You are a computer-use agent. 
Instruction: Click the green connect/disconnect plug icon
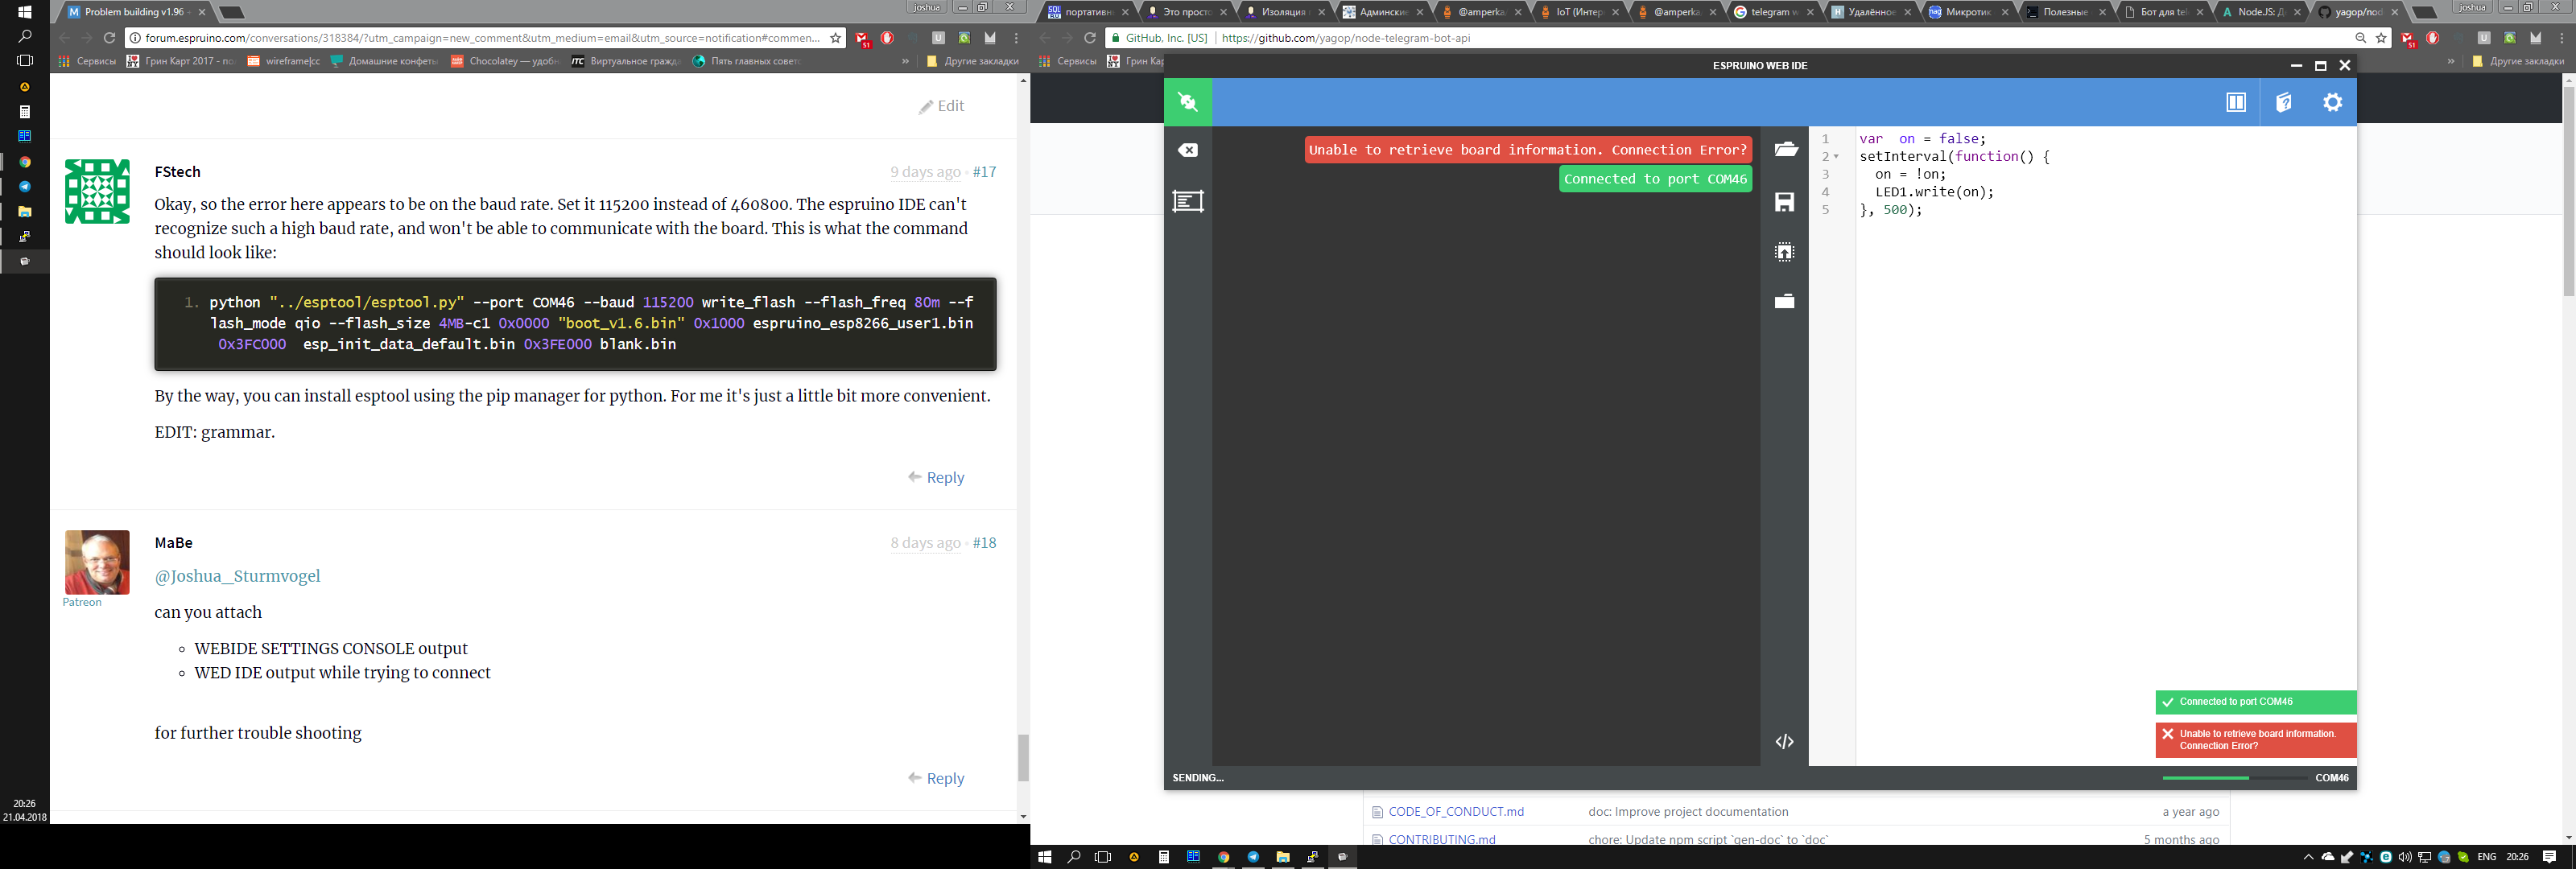[x=1188, y=102]
